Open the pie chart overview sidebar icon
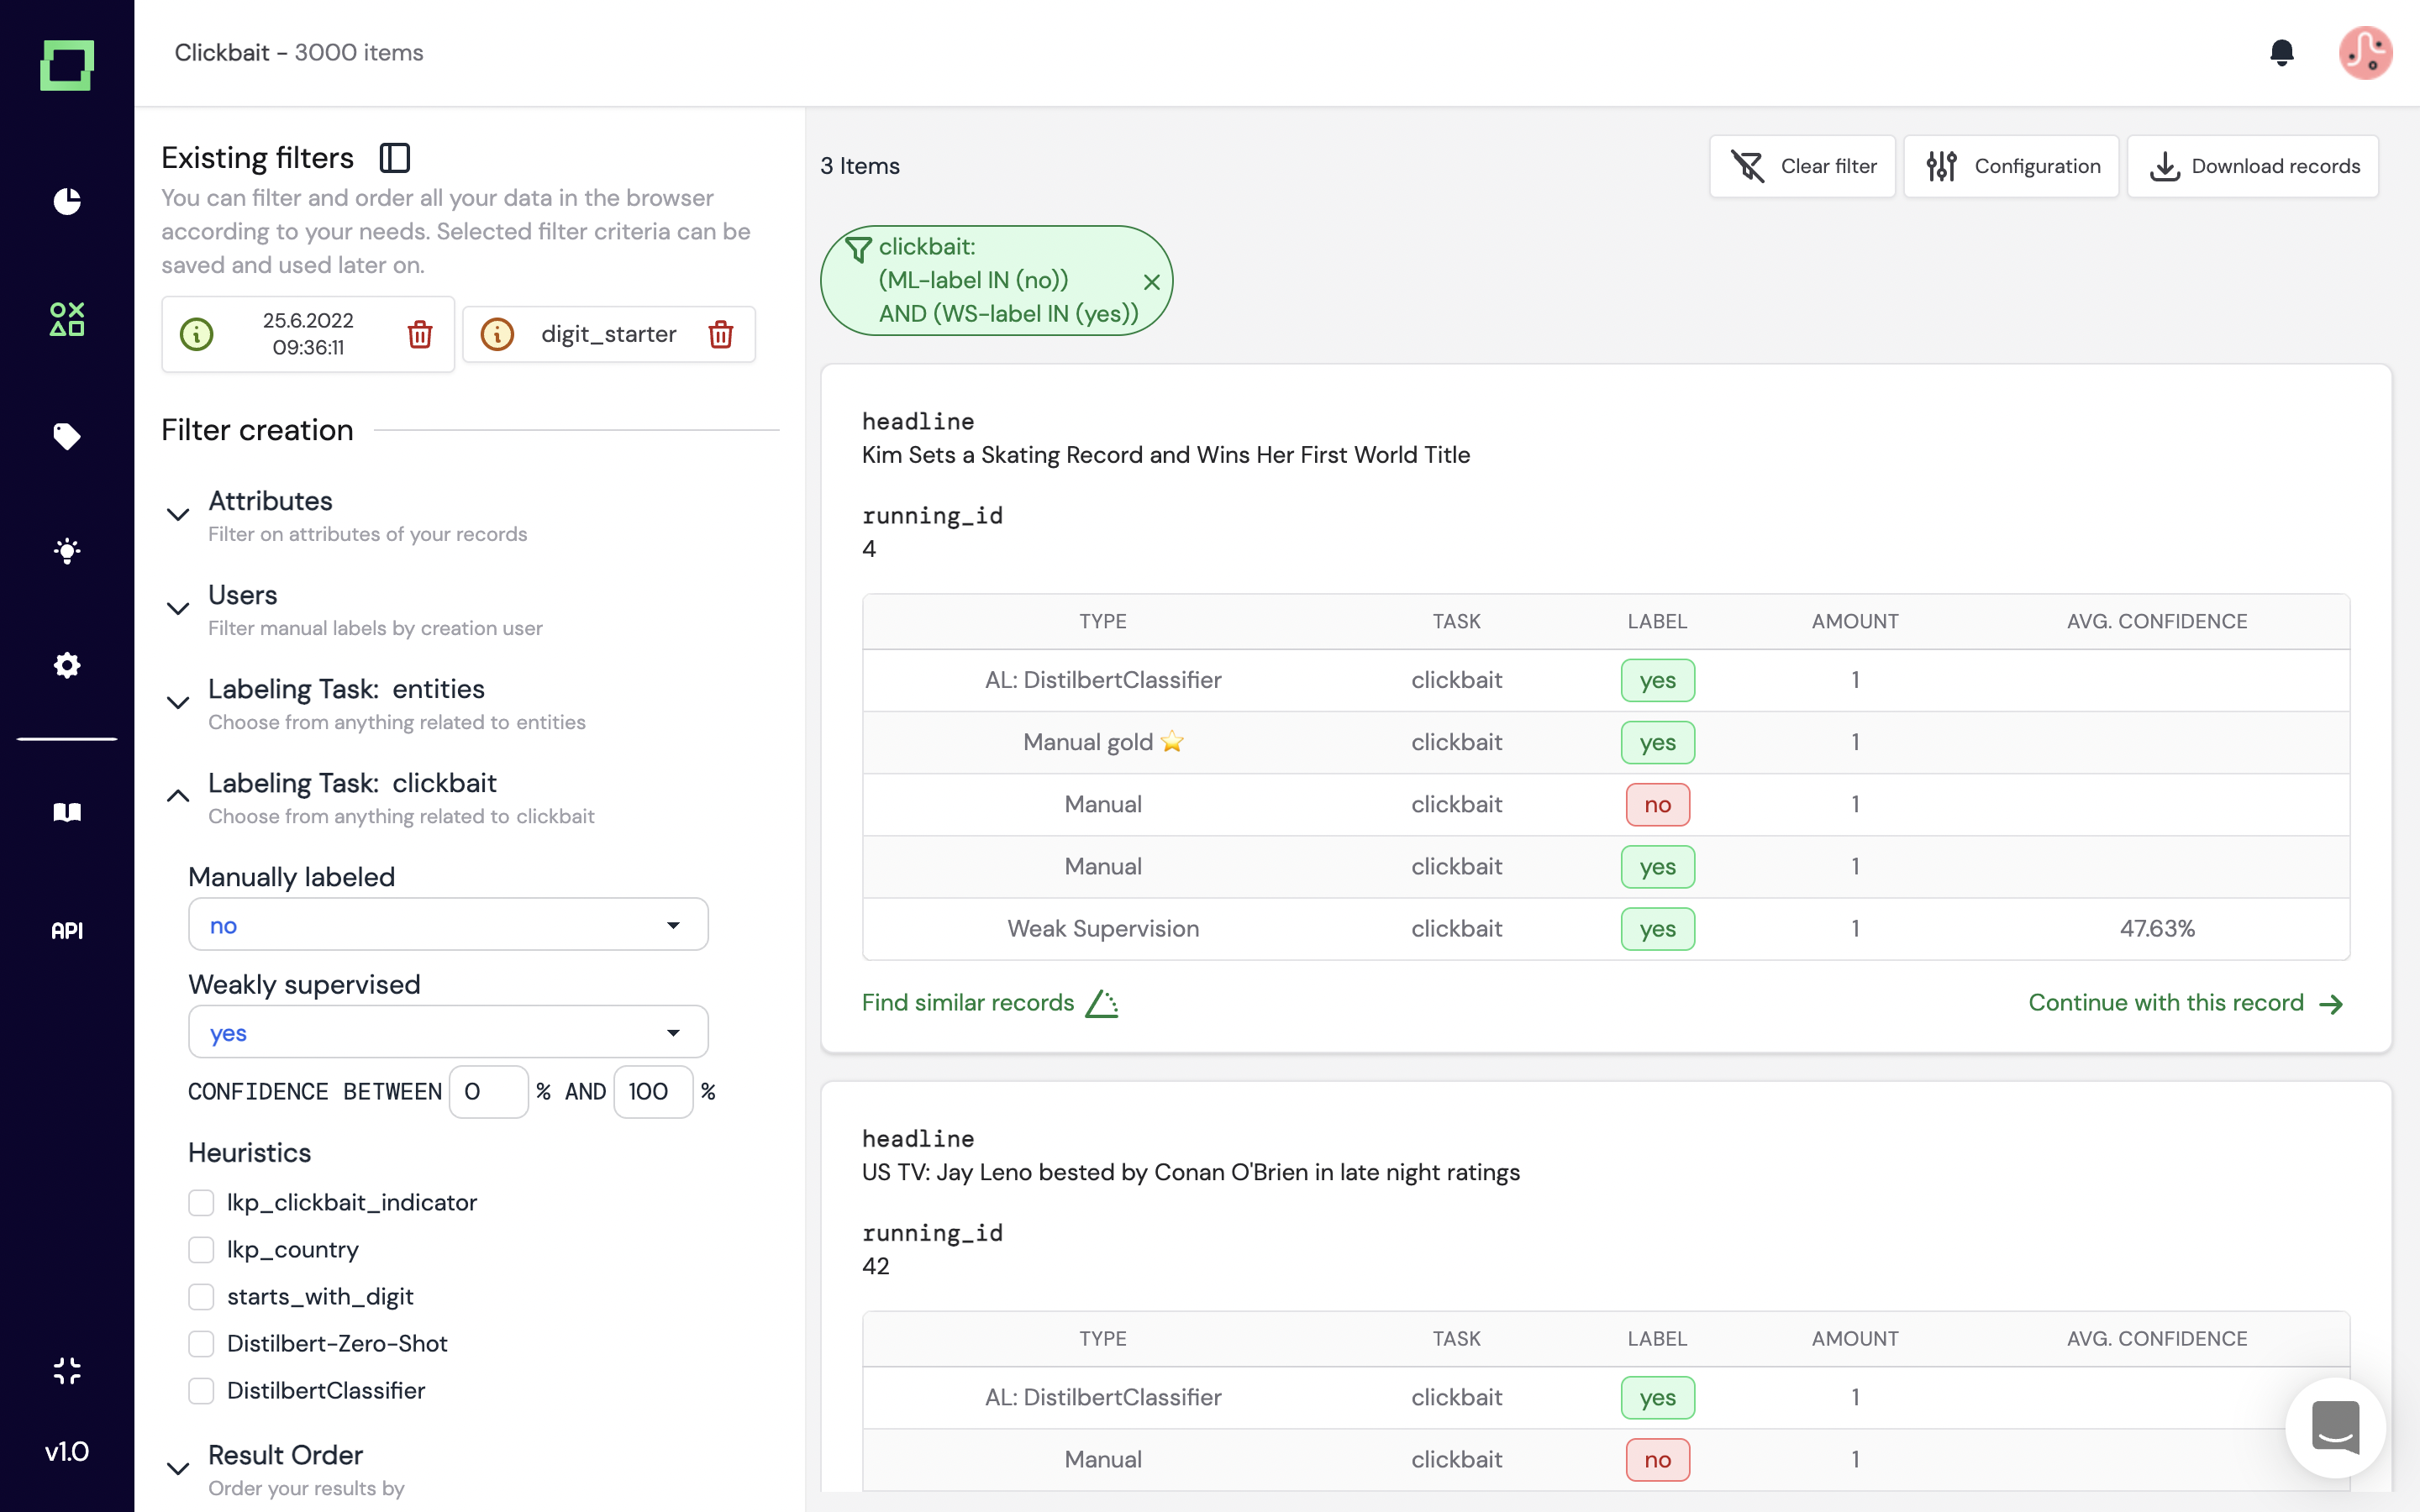2420x1512 pixels. point(67,201)
